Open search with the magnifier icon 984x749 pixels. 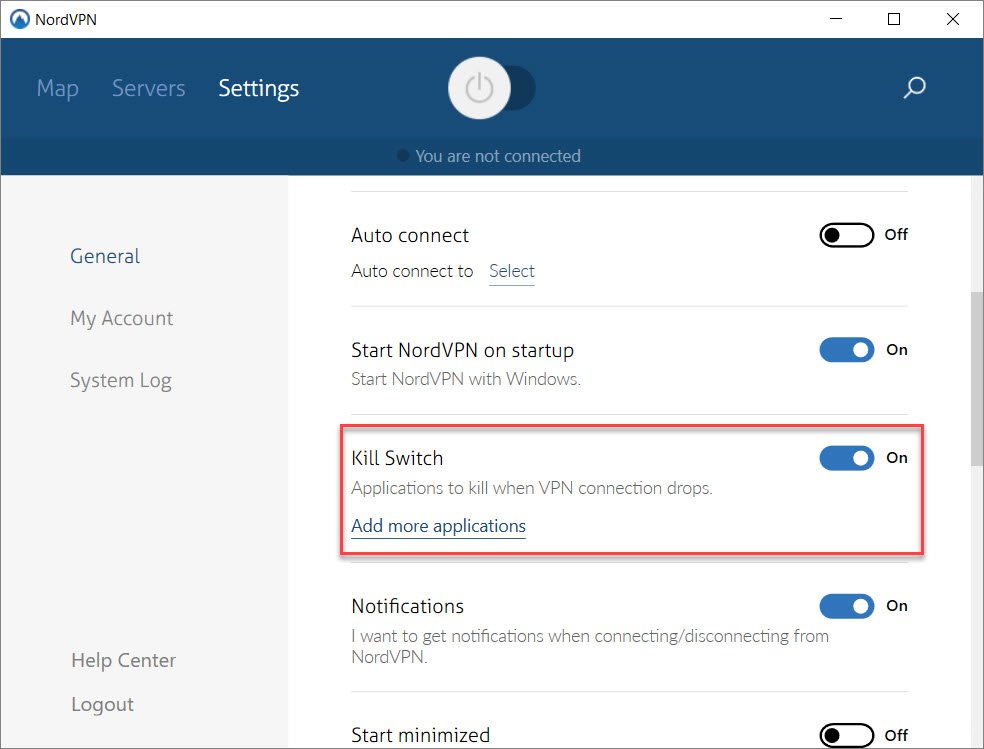(x=914, y=88)
